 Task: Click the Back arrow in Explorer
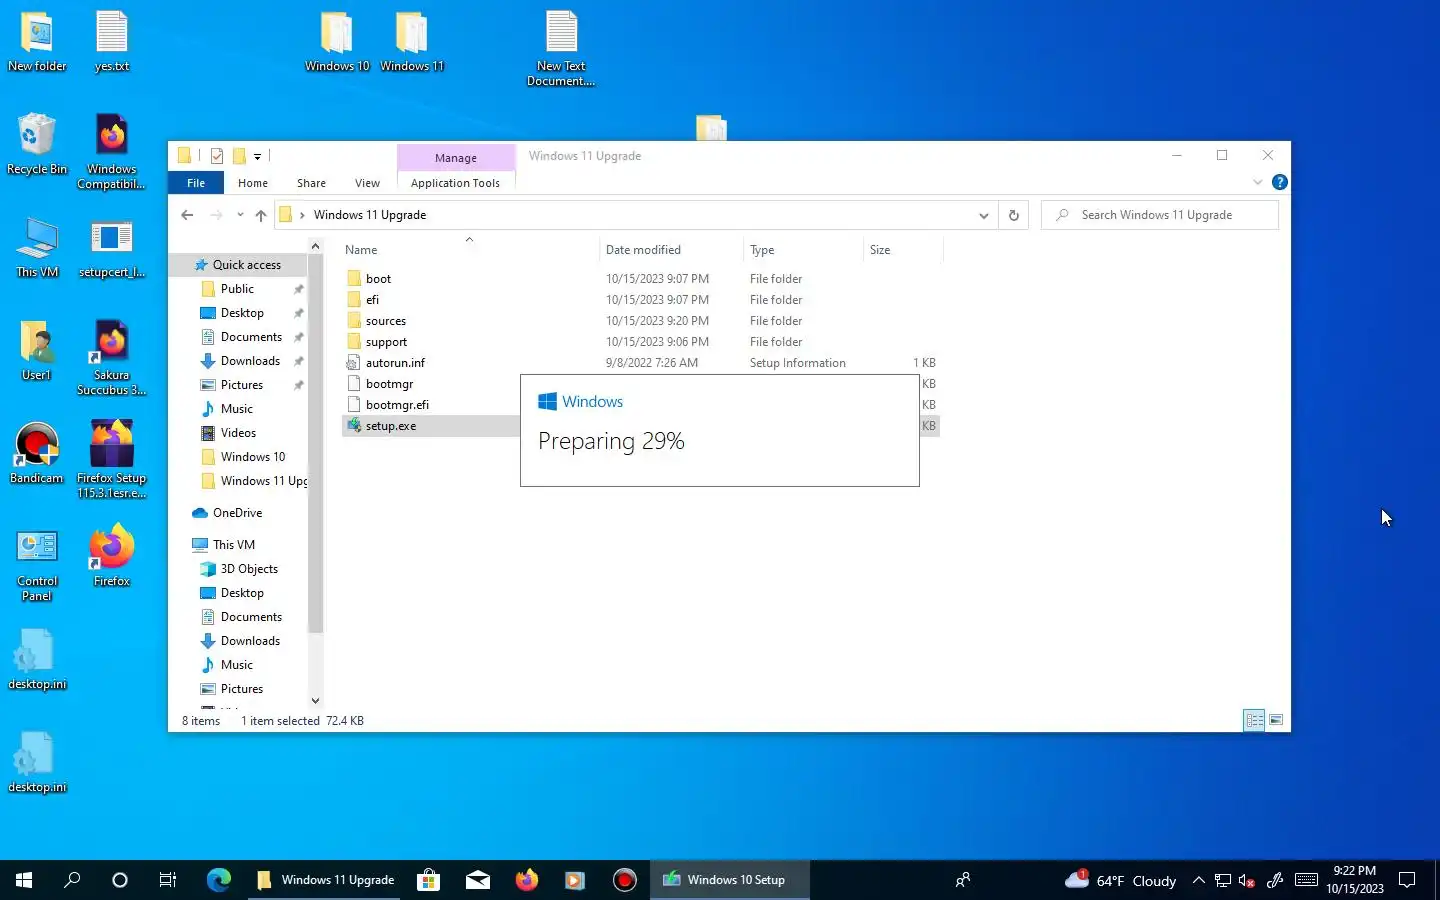point(187,215)
